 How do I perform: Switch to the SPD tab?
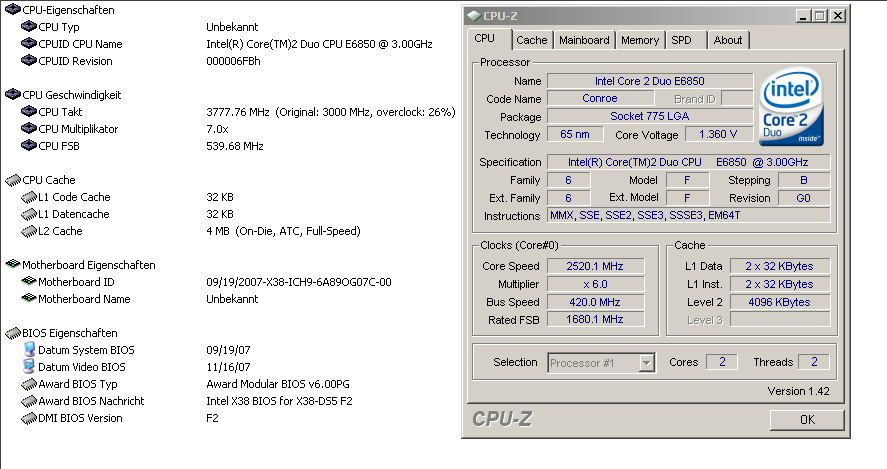click(686, 40)
